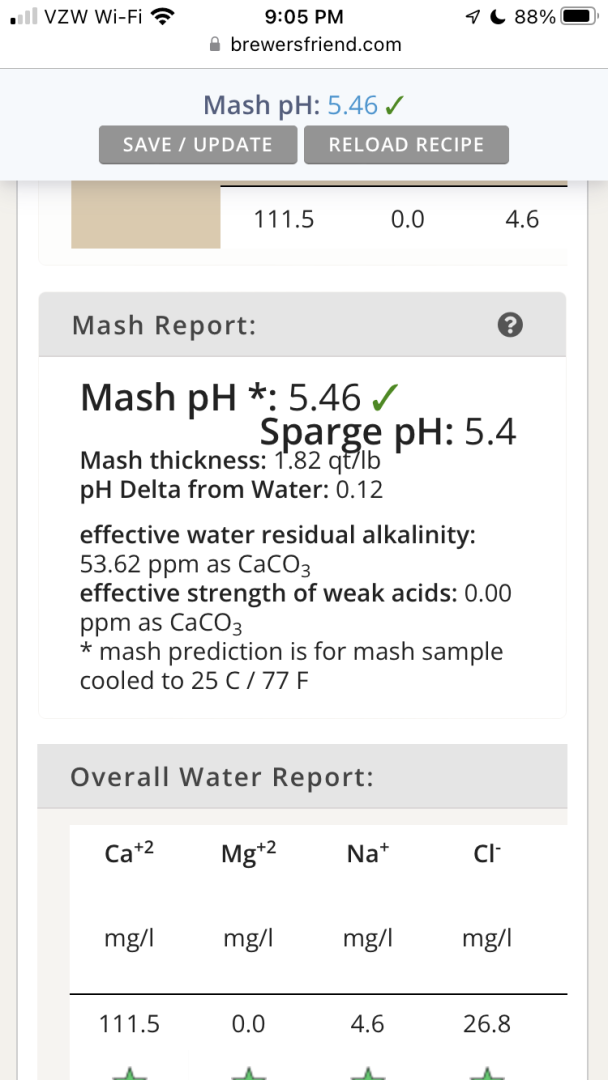The image size is (608, 1080).
Task: Tap the Cl- column header
Action: pos(487,853)
